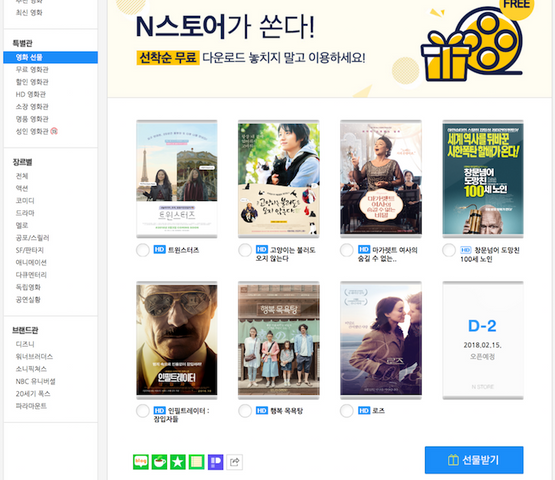
Task: Click the 19 age badge beside 성인 영화관
Action: (x=54, y=131)
